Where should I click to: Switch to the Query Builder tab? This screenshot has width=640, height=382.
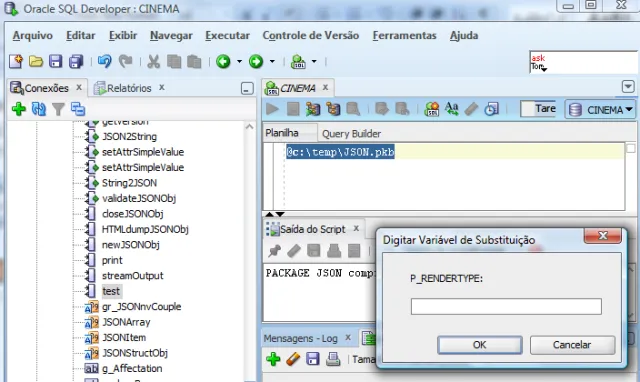pyautogui.click(x=351, y=133)
